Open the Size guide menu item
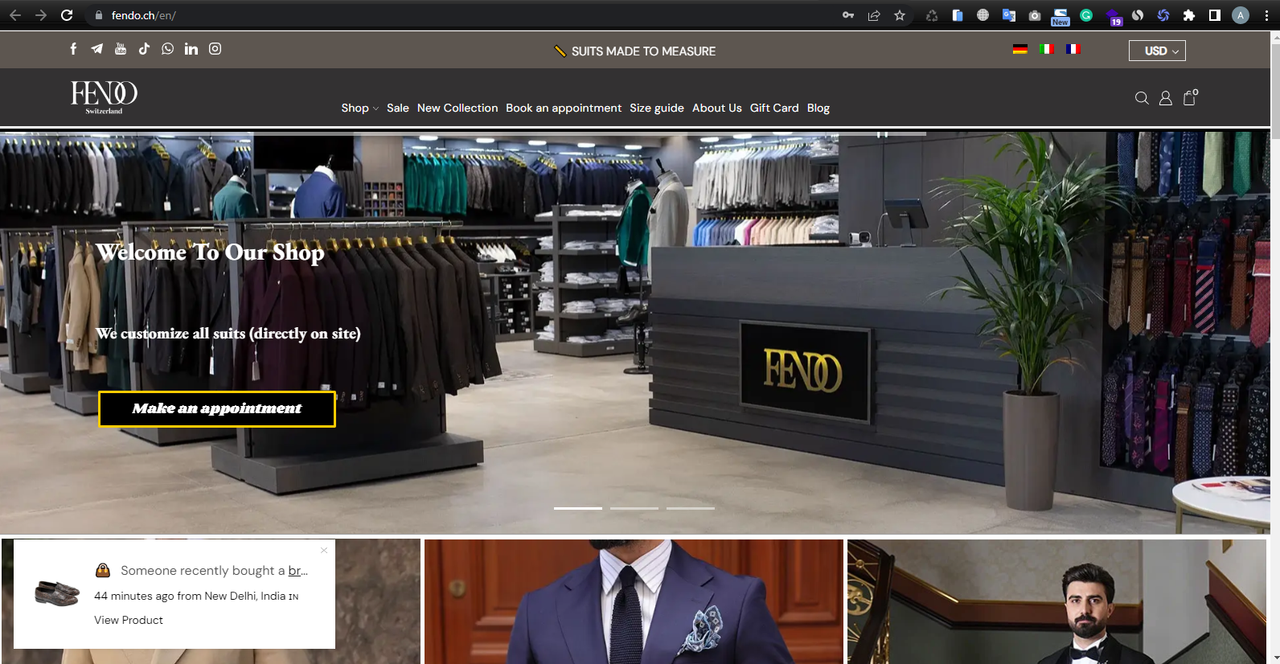This screenshot has width=1280, height=664. coord(657,108)
